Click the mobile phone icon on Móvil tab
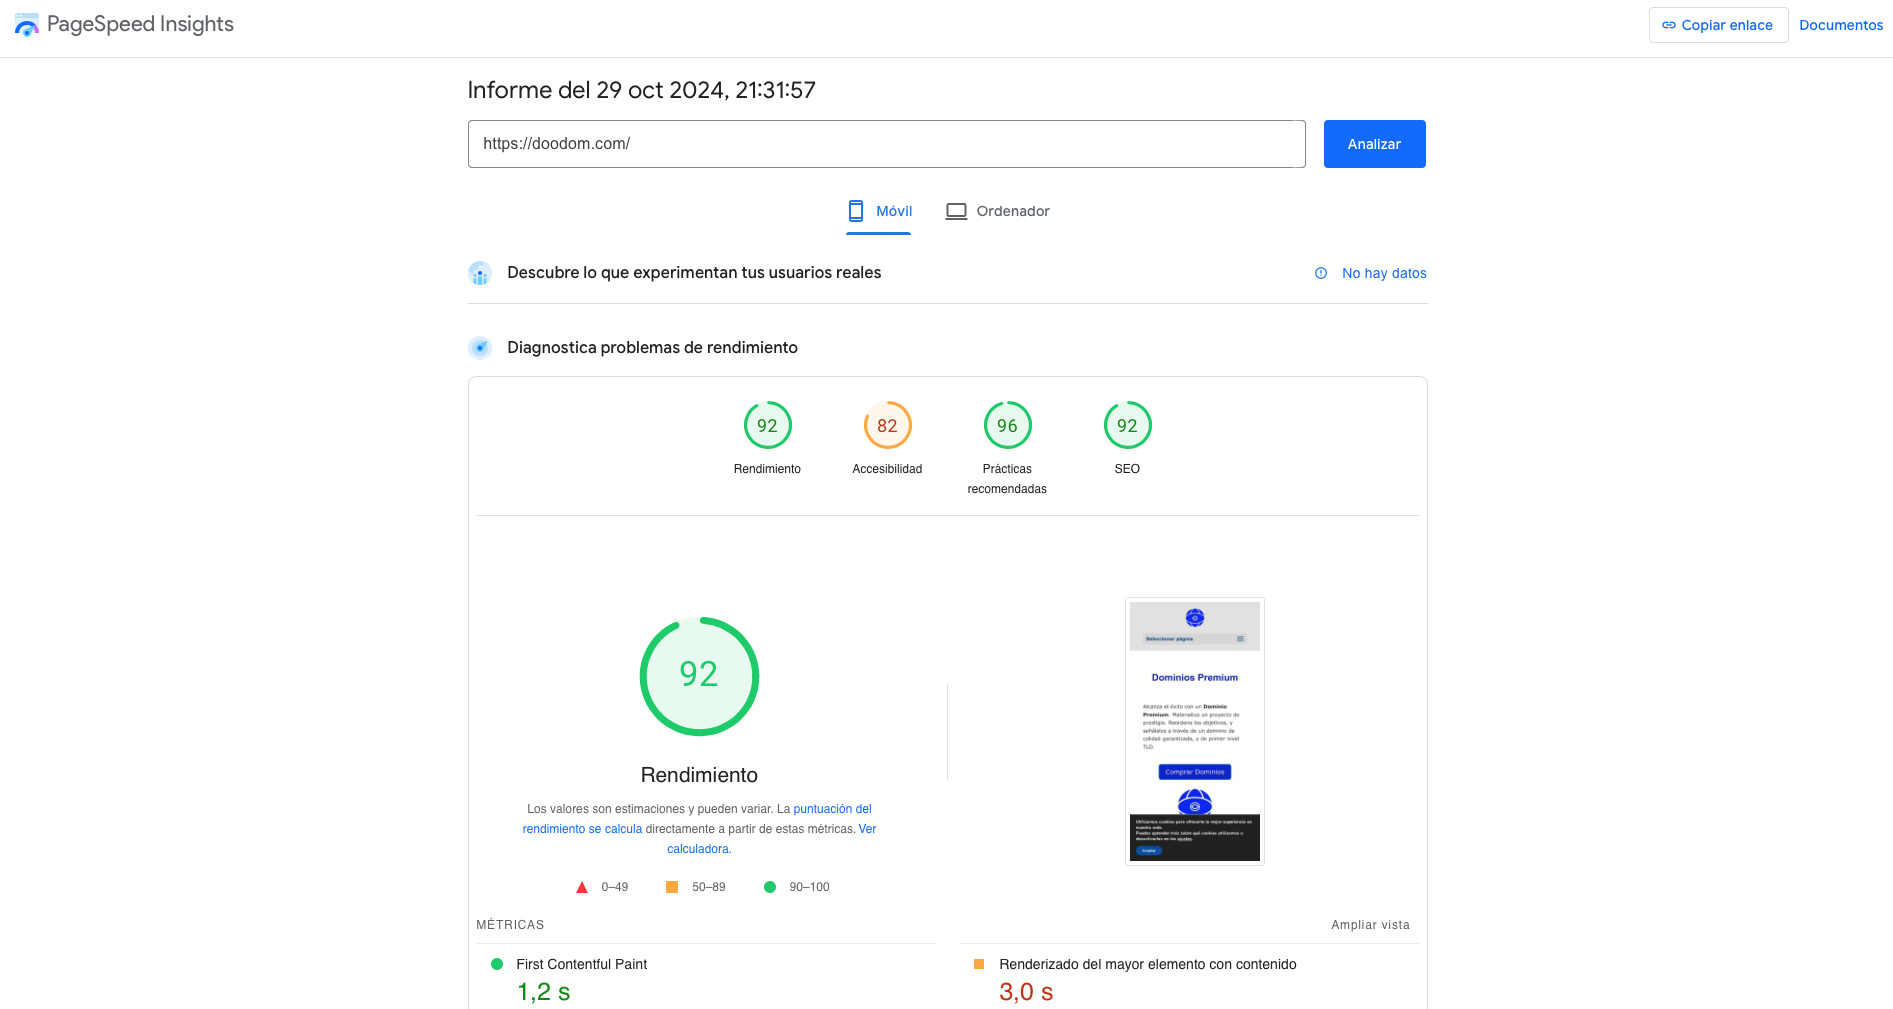Screen dimensions: 1893x1009 pos(856,211)
